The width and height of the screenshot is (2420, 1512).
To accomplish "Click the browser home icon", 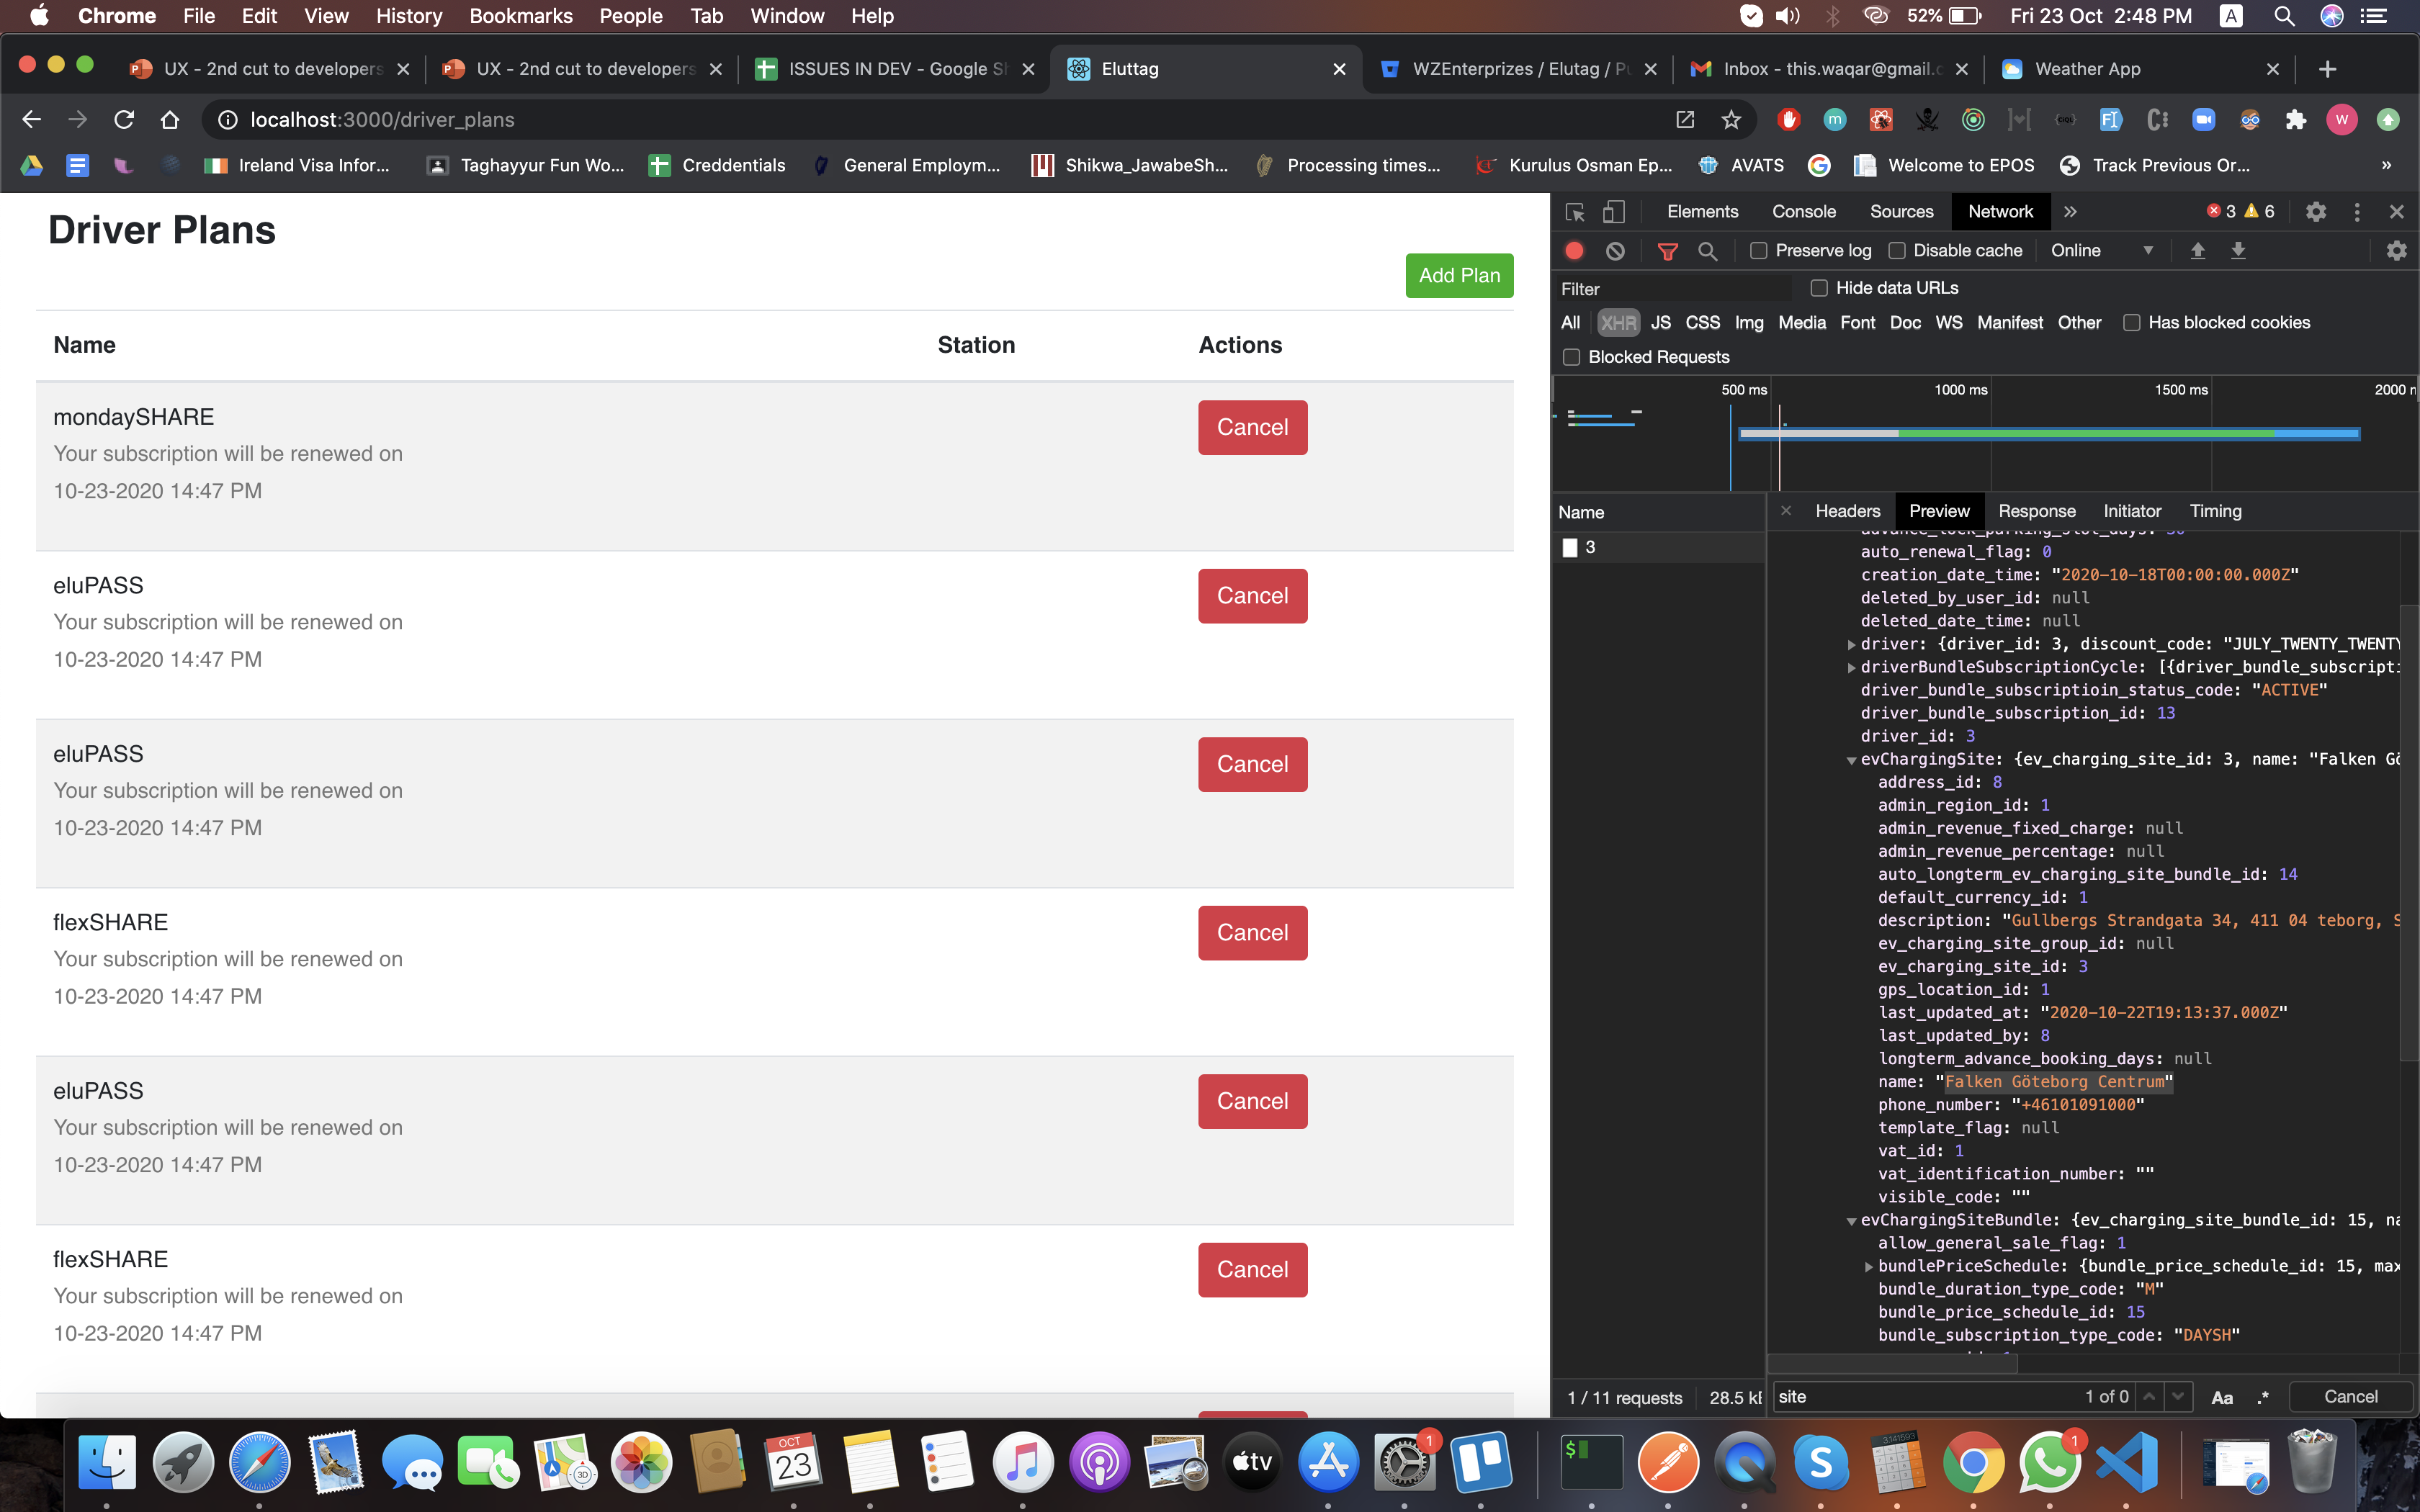I will (170, 120).
